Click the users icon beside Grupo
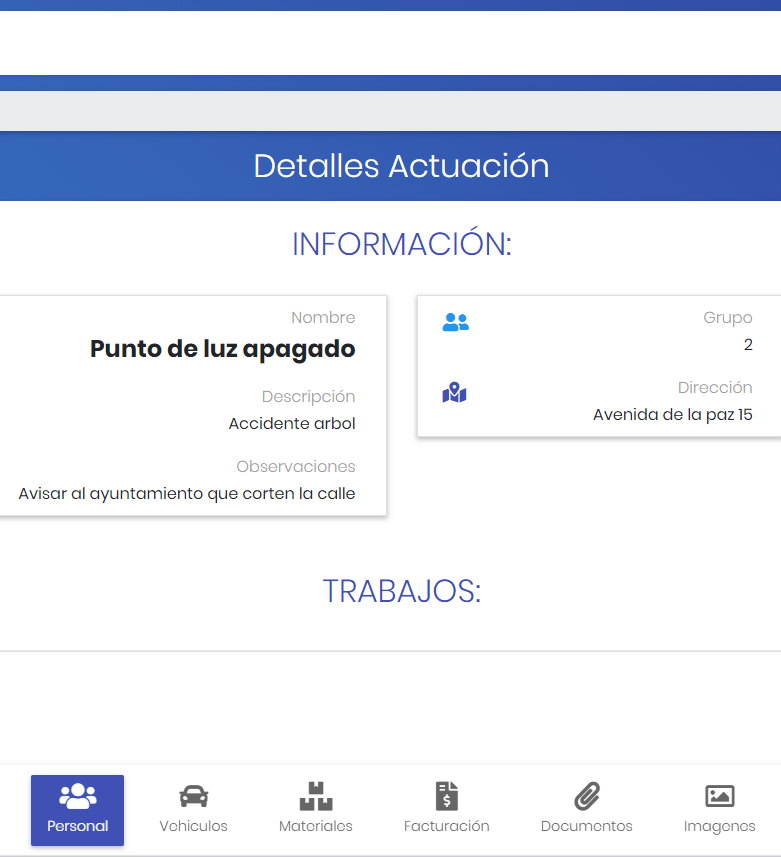The height and width of the screenshot is (857, 781). 455,323
